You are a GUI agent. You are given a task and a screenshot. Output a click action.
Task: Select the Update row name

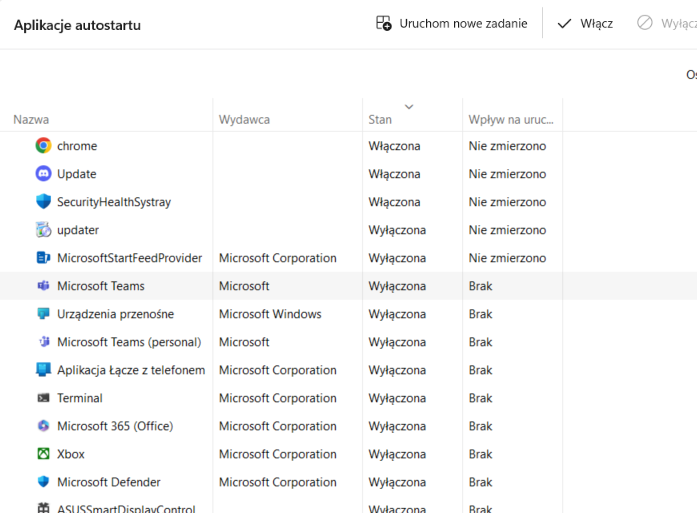click(76, 174)
